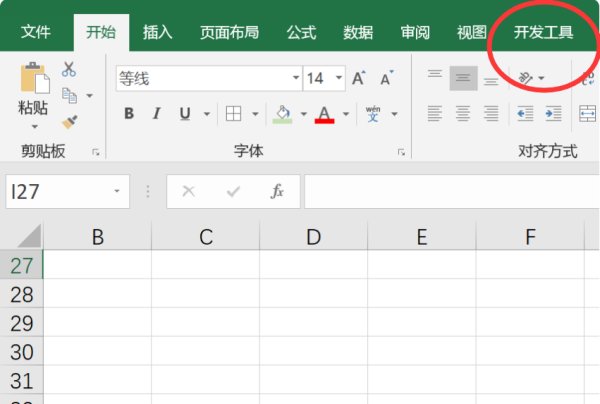600x404 pixels.
Task: Switch to the 公式 tab
Action: pos(302,32)
